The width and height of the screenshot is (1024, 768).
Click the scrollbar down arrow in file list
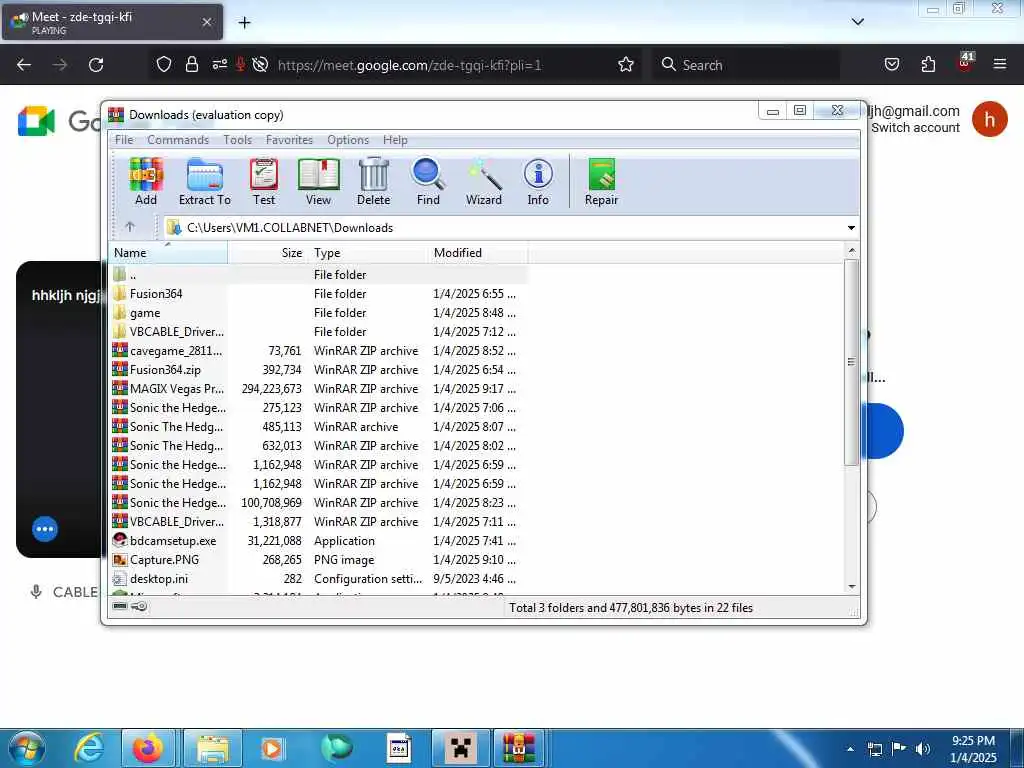(851, 586)
